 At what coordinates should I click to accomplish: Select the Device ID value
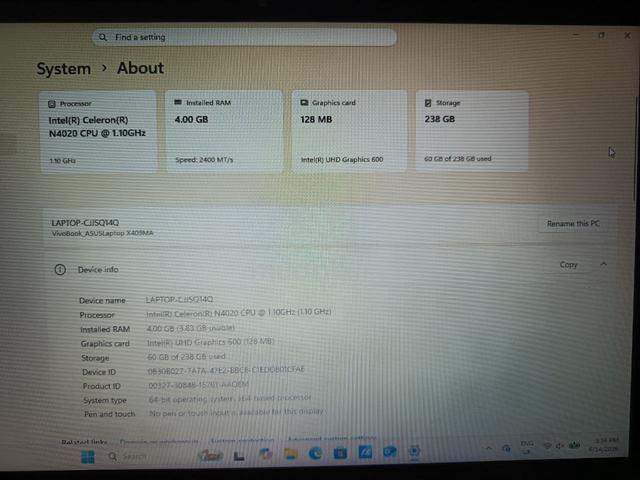coord(226,370)
